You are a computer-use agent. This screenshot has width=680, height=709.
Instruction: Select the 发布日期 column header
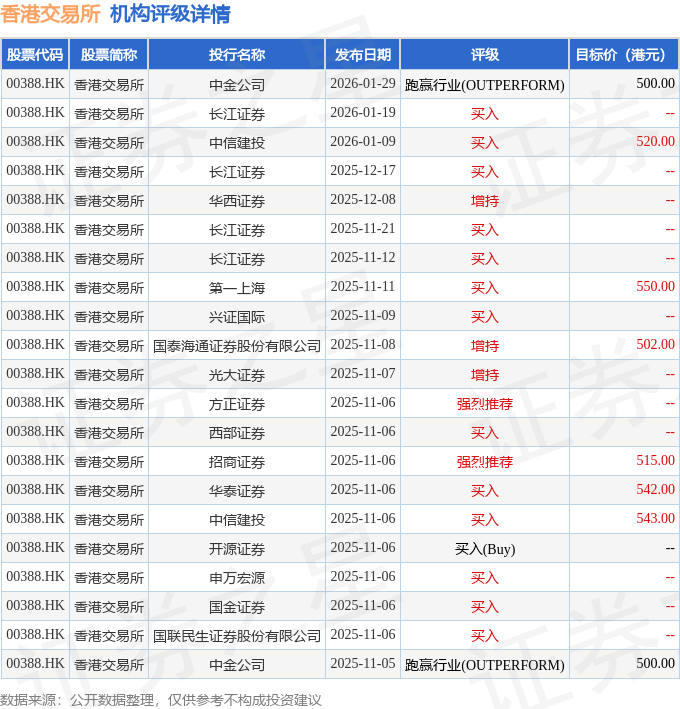363,55
